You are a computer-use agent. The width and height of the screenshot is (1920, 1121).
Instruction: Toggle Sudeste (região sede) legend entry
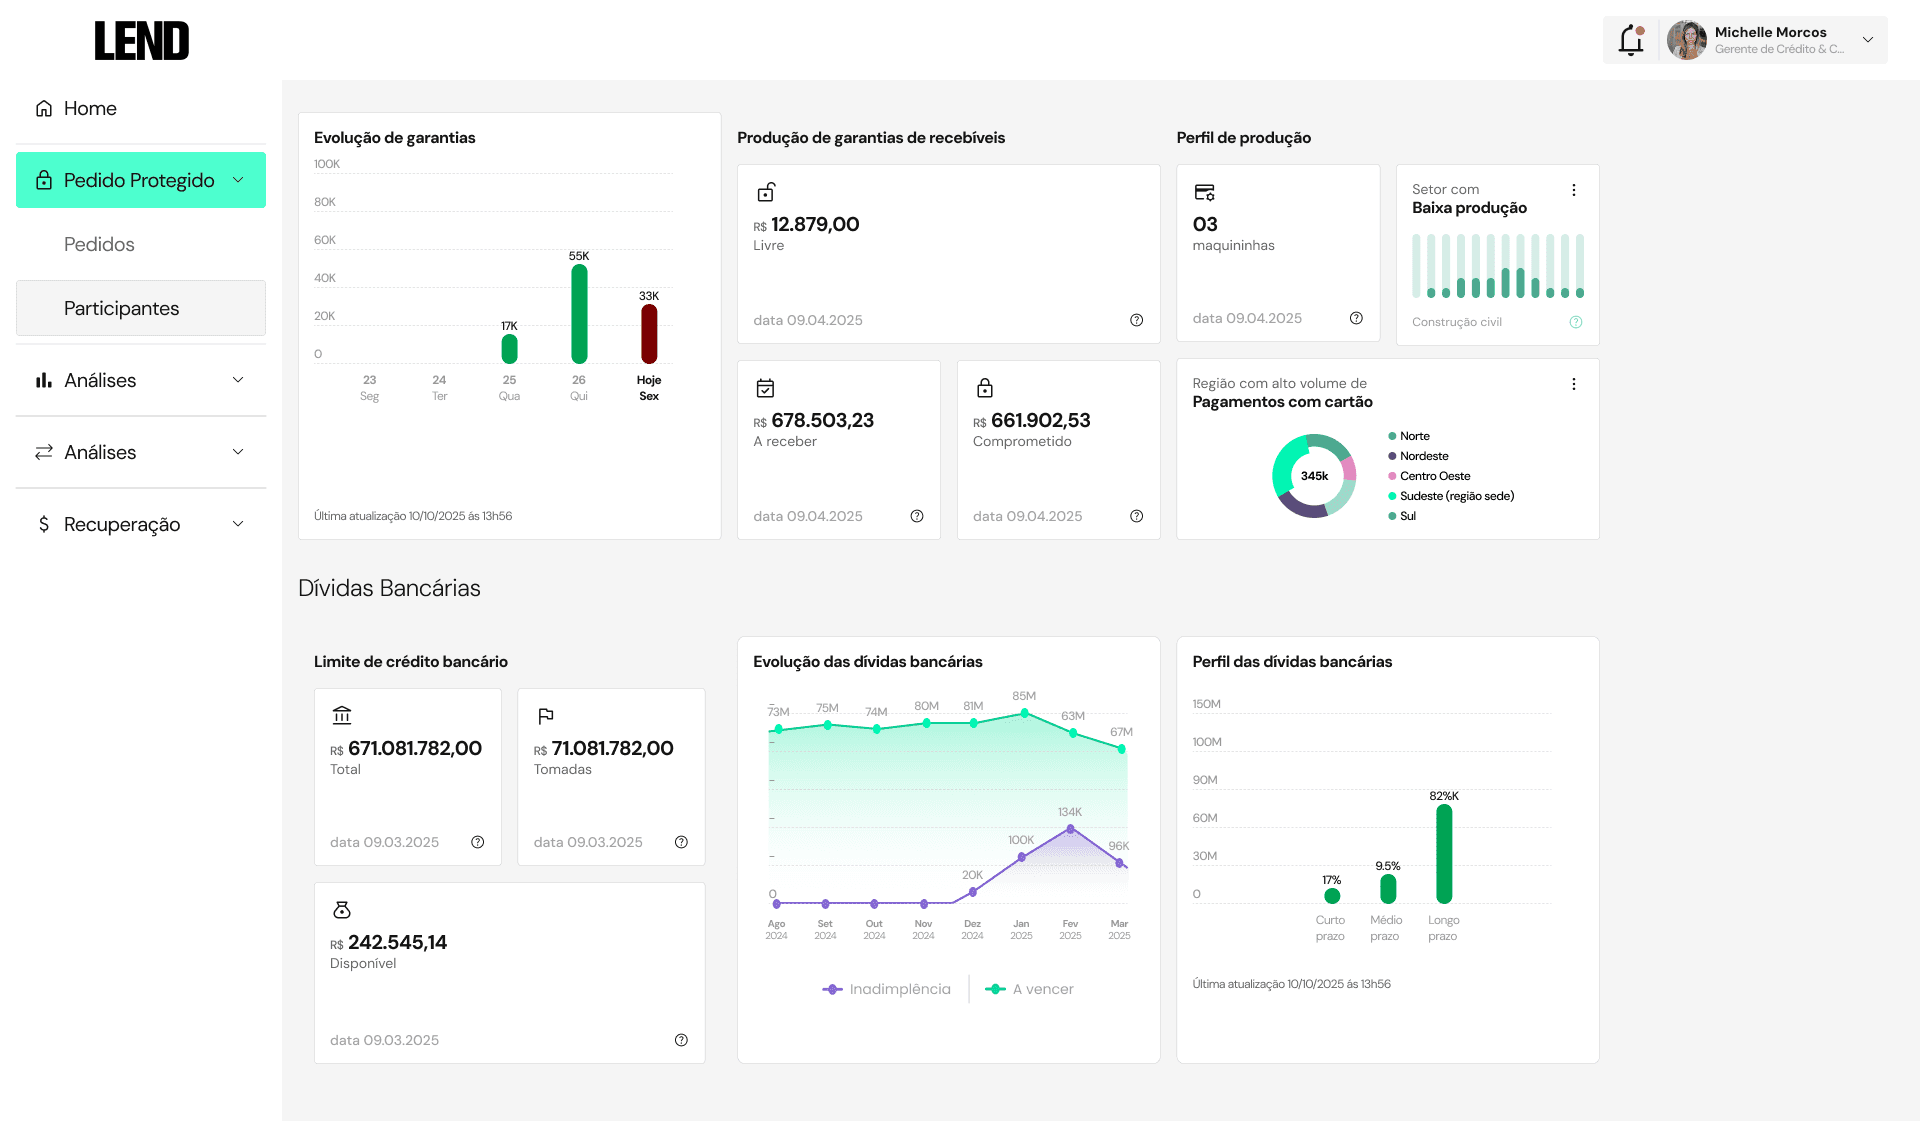point(1451,496)
